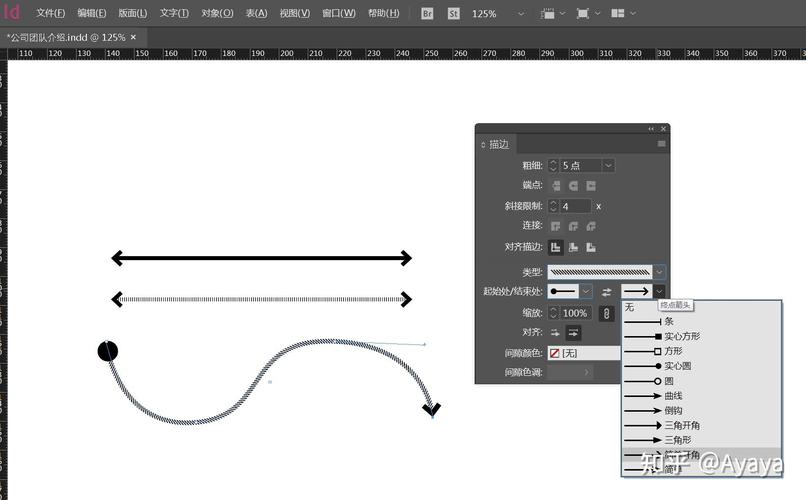The width and height of the screenshot is (806, 500).
Task: Open the stroke weight dropdown
Action: 608,165
